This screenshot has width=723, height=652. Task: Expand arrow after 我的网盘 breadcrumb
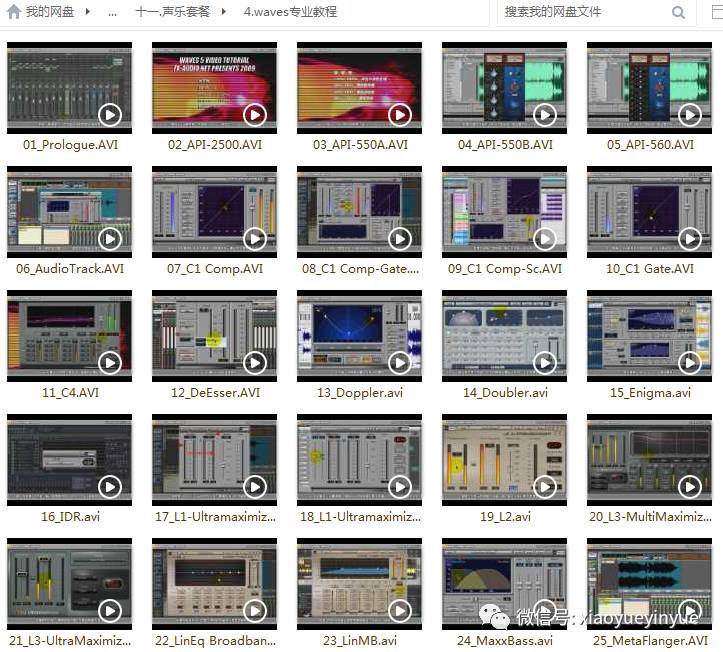88,12
